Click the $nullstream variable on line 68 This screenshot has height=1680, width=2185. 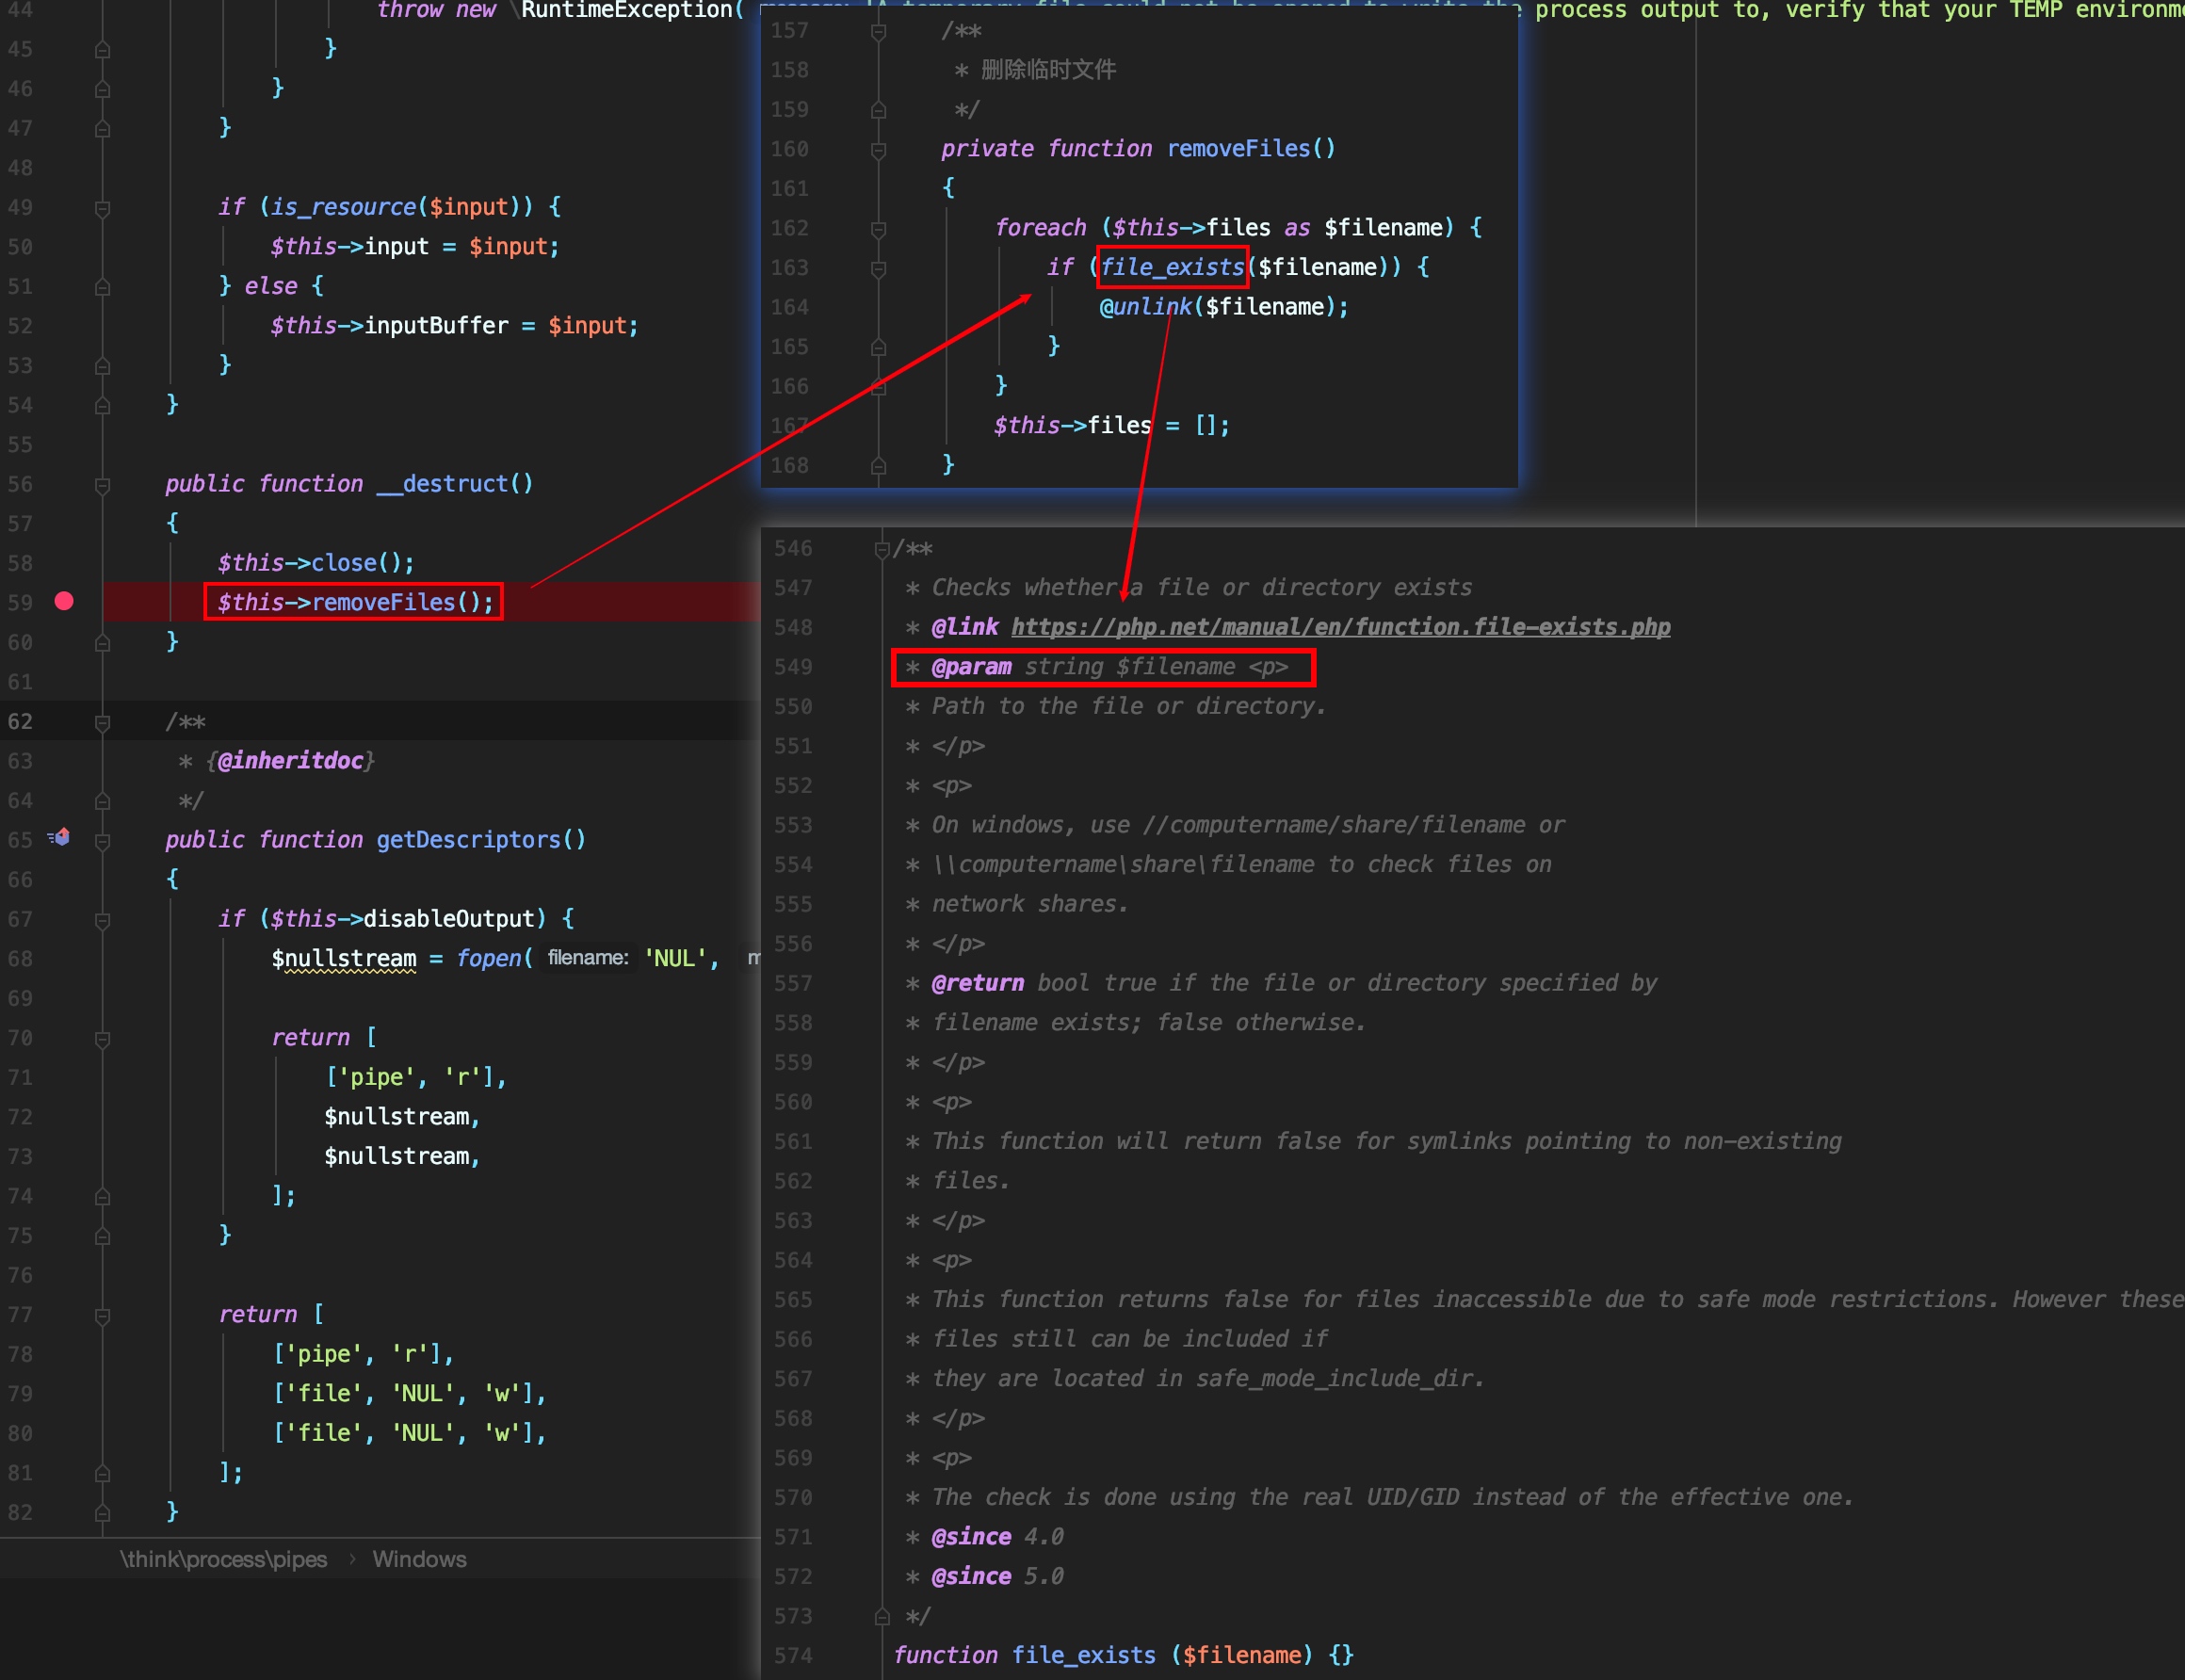343,958
